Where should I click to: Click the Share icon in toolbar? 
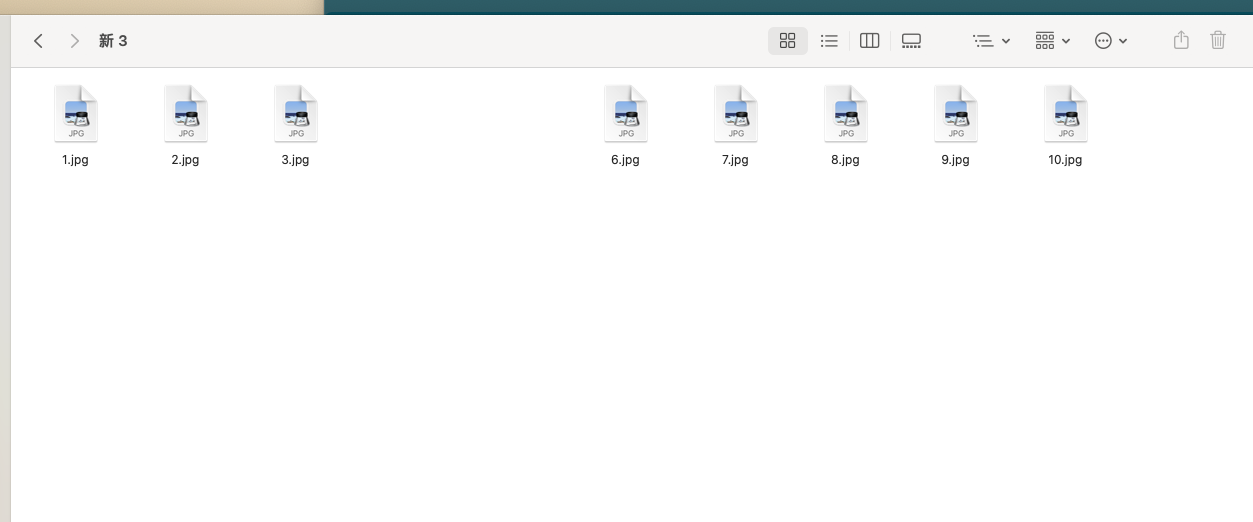tap(1181, 40)
